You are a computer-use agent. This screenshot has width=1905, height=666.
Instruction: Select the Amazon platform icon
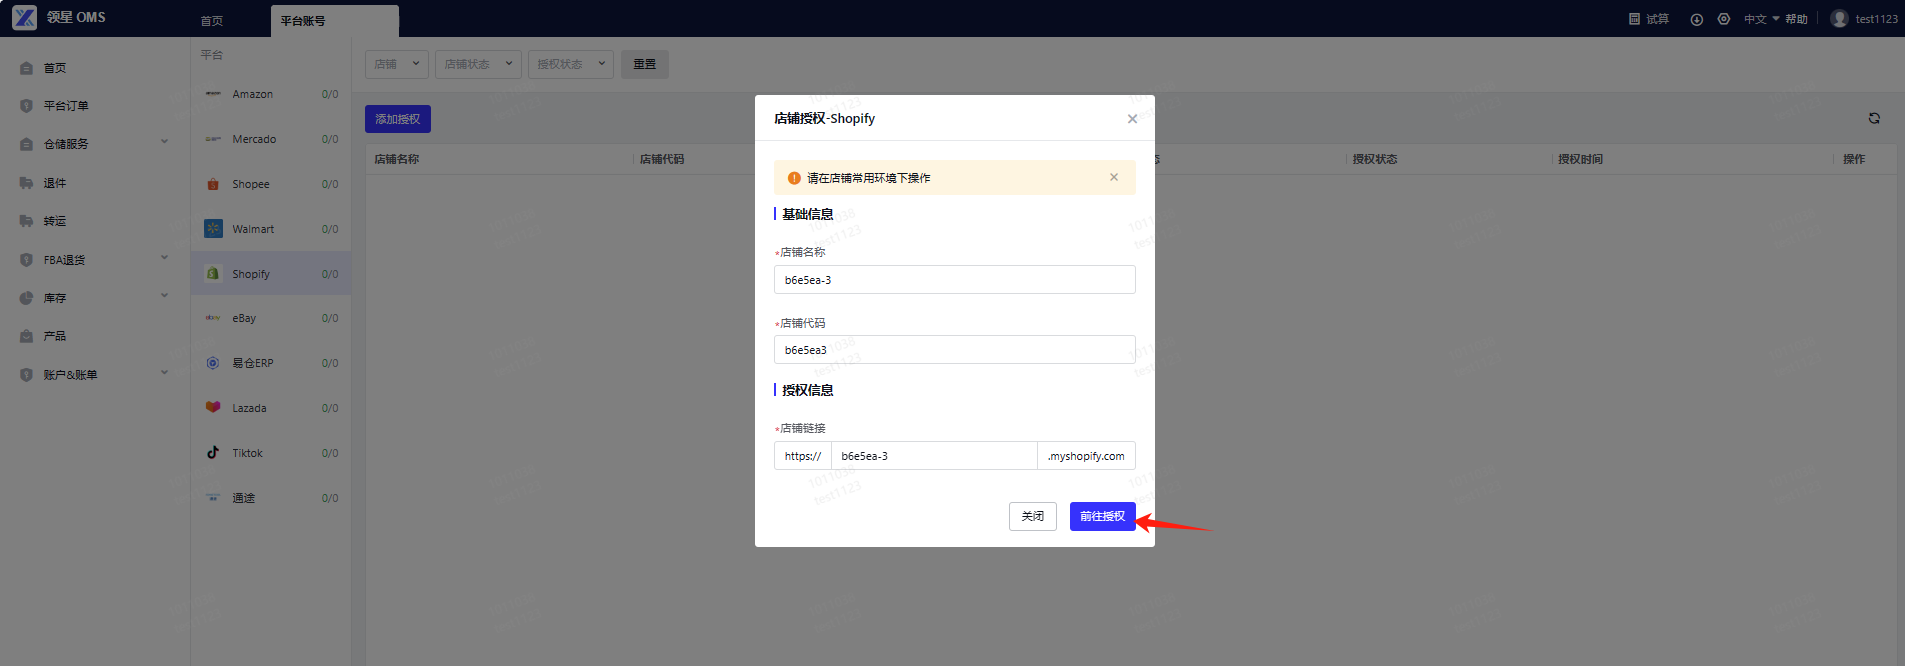tap(213, 94)
